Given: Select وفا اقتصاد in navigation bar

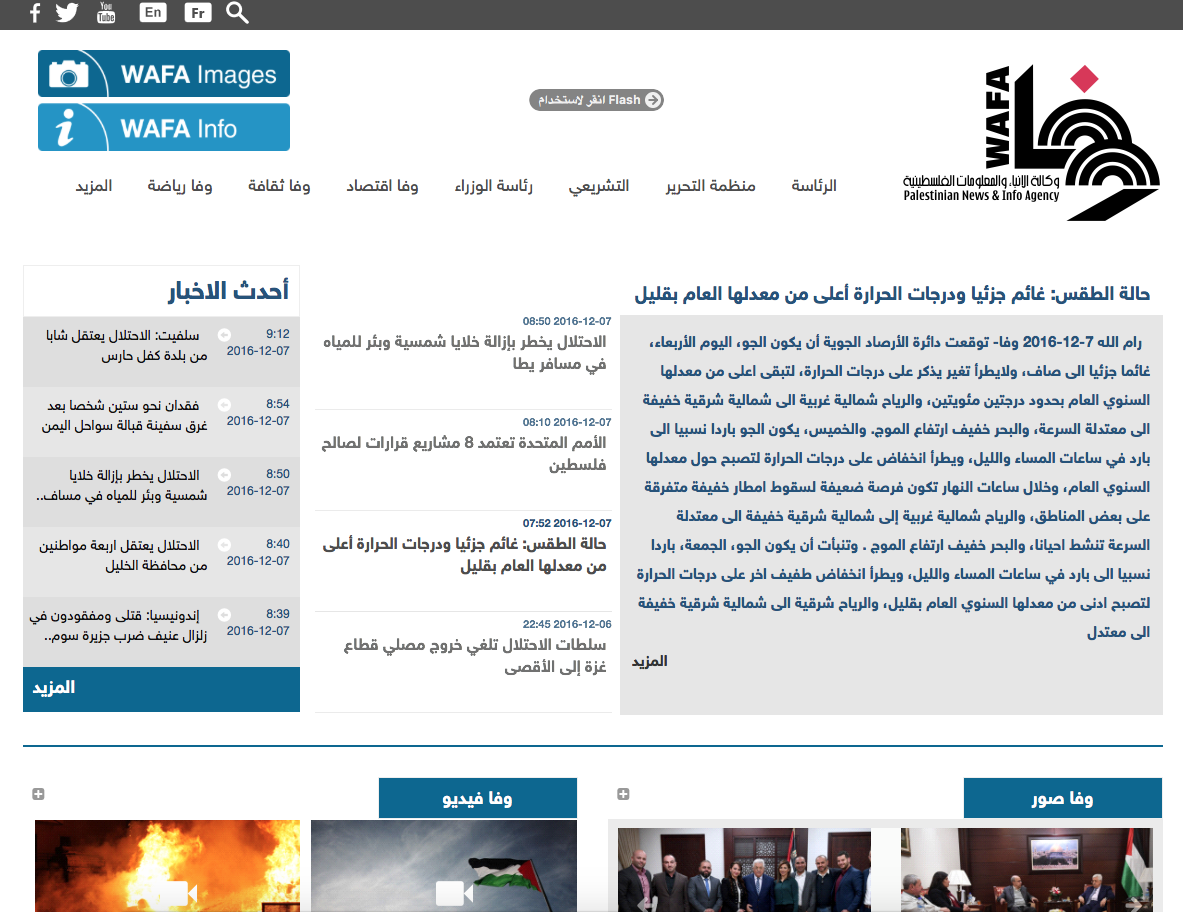Looking at the screenshot, I should pos(382,186).
